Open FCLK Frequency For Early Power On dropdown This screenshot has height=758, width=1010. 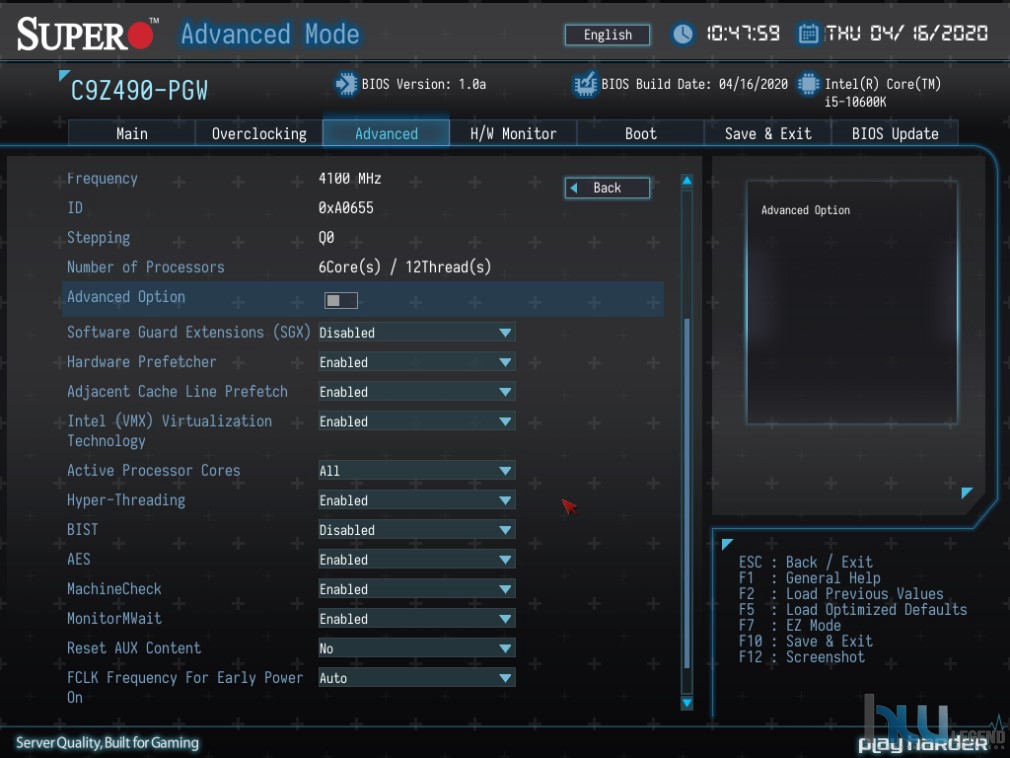[x=417, y=678]
